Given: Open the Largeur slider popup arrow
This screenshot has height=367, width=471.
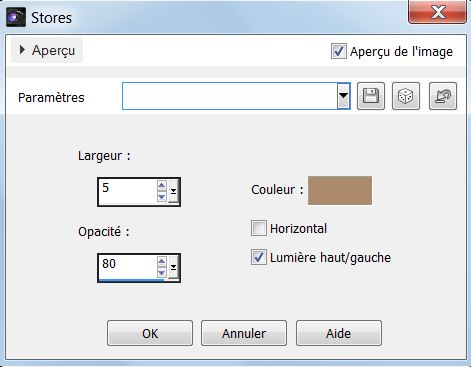Looking at the screenshot, I should [x=173, y=191].
